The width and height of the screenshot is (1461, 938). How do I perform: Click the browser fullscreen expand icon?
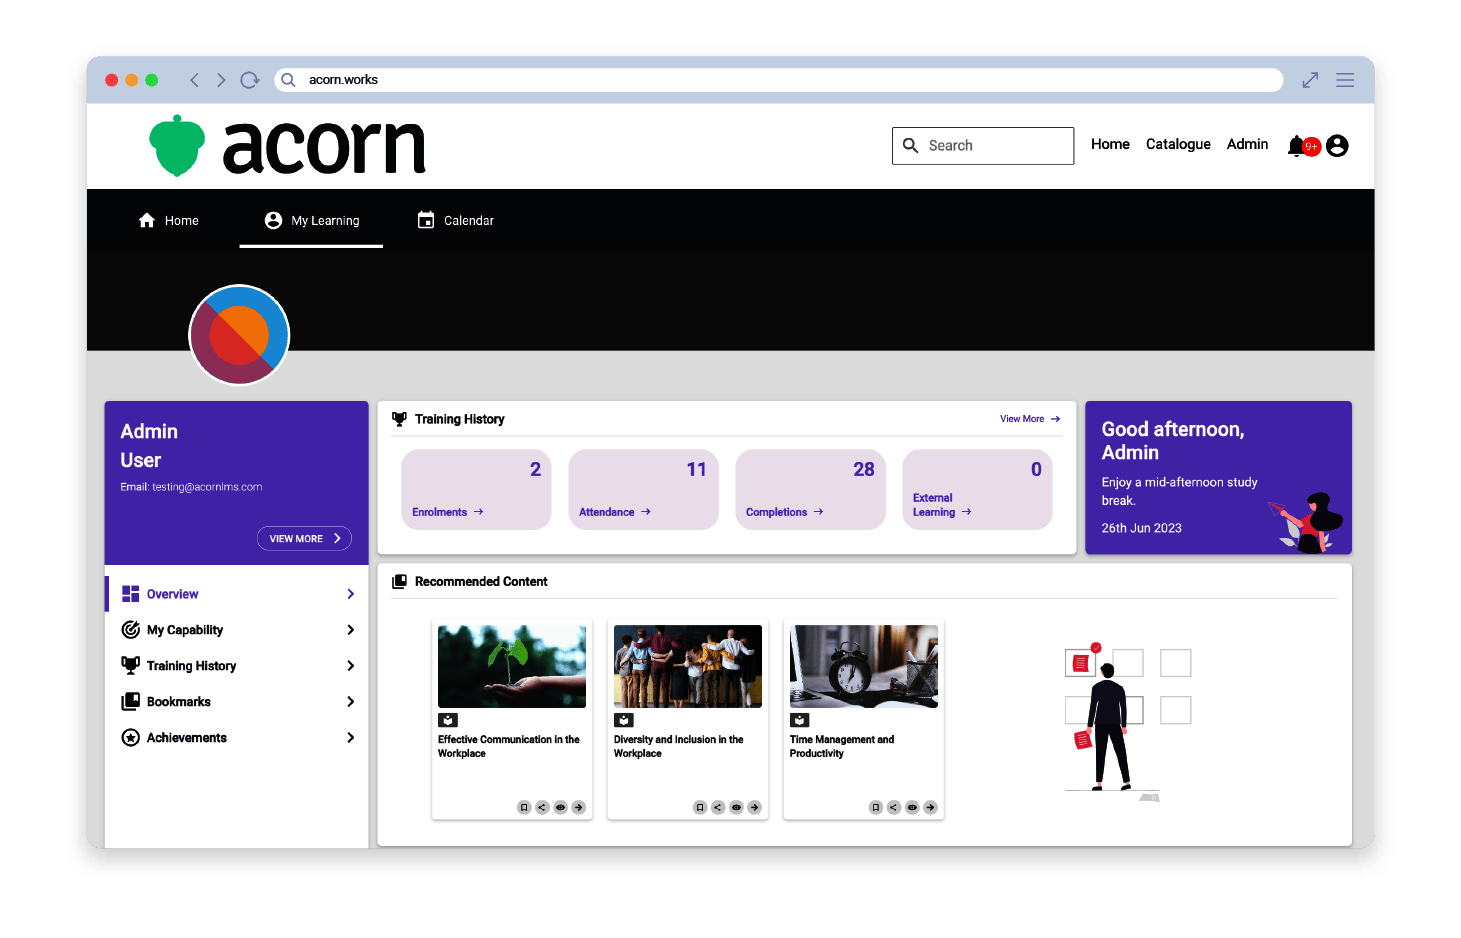coord(1310,80)
